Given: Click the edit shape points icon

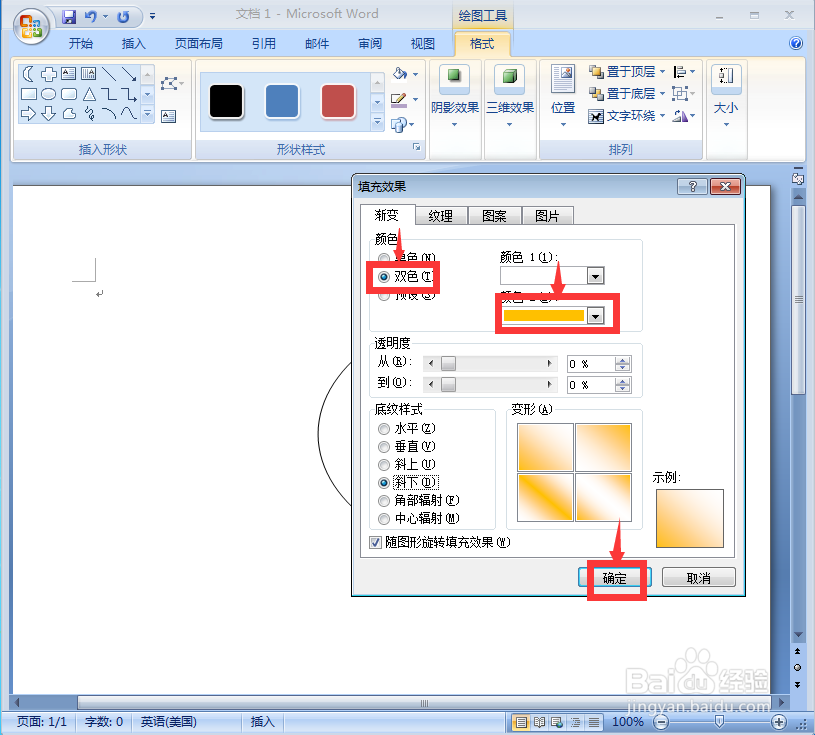Looking at the screenshot, I should [x=171, y=84].
